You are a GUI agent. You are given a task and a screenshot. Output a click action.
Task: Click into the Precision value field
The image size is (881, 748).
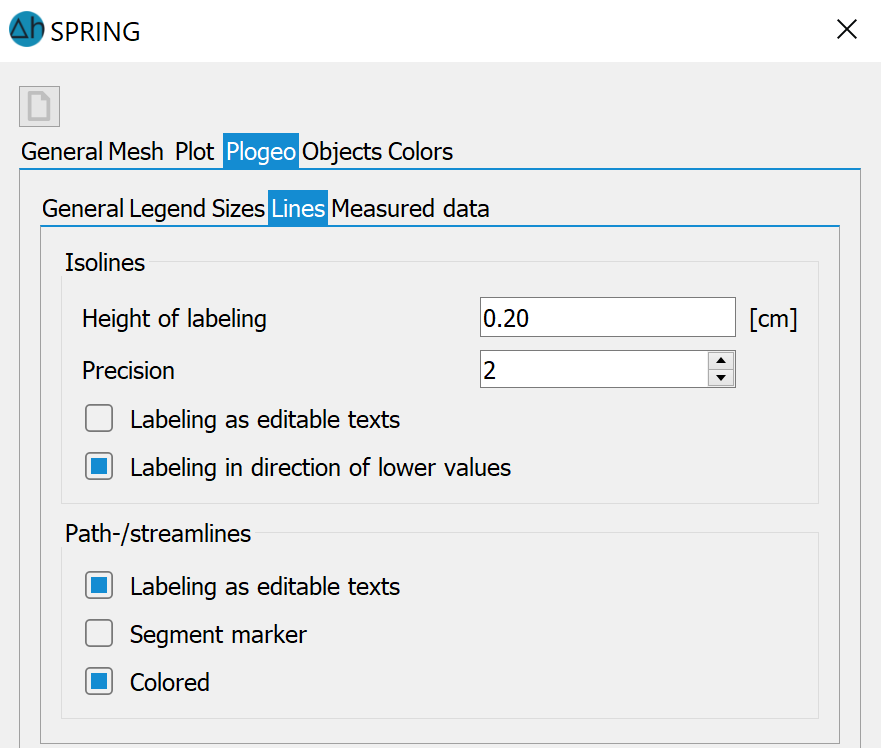[x=594, y=369]
